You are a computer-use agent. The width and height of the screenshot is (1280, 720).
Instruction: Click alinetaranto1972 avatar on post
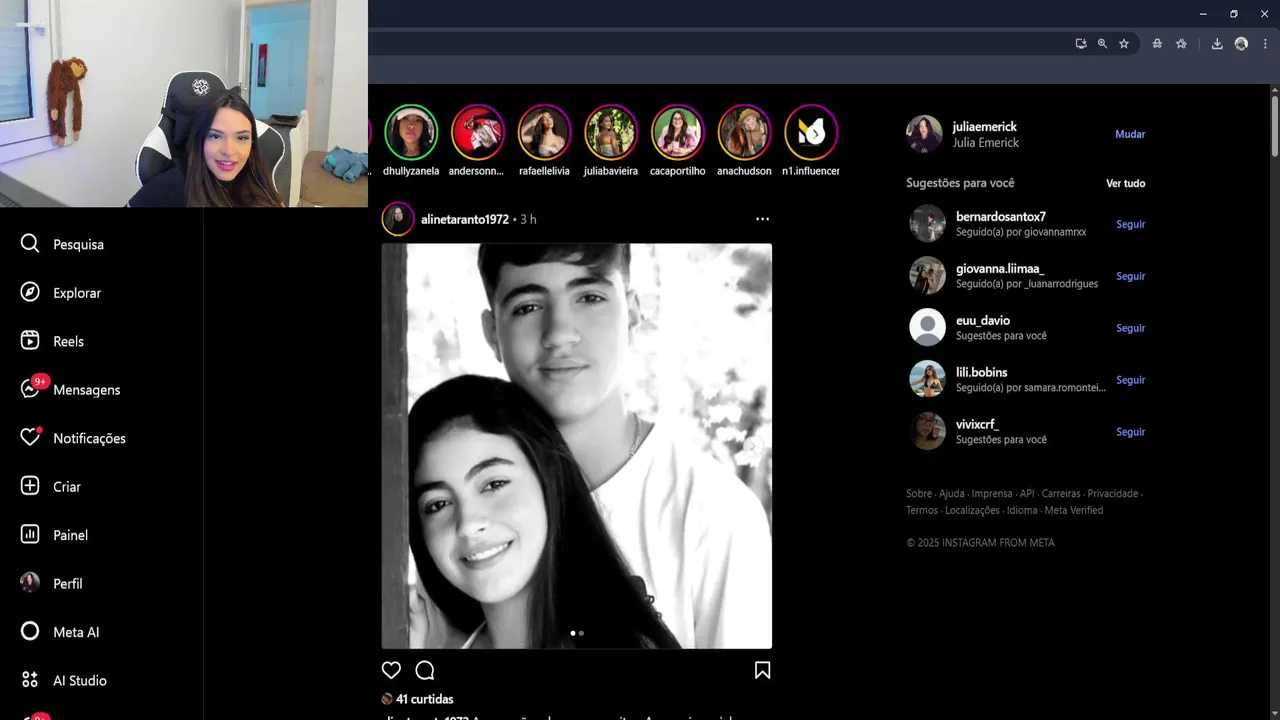point(398,219)
